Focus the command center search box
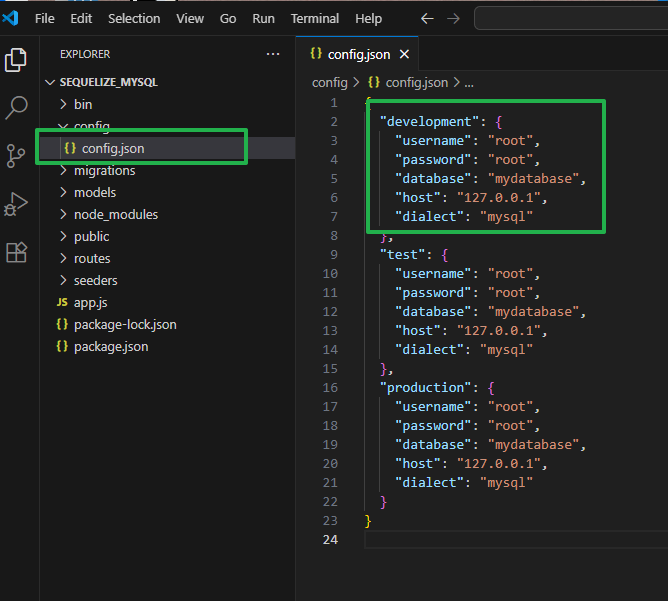Viewport: 668px width, 601px height. click(571, 18)
